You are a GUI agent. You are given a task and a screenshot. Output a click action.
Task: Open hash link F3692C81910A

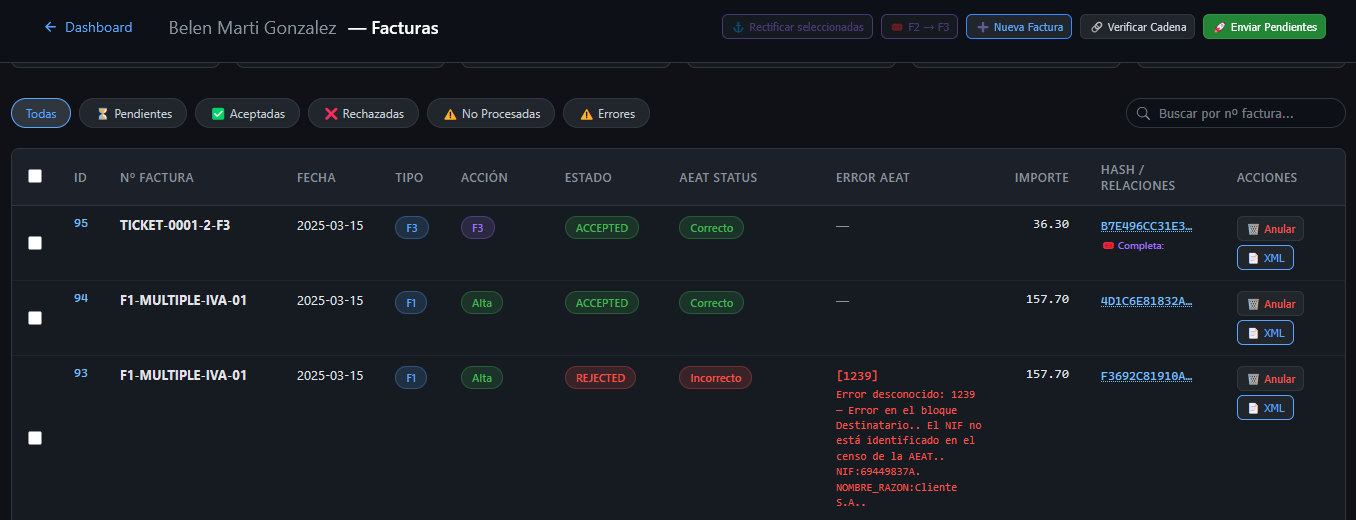(1146, 376)
